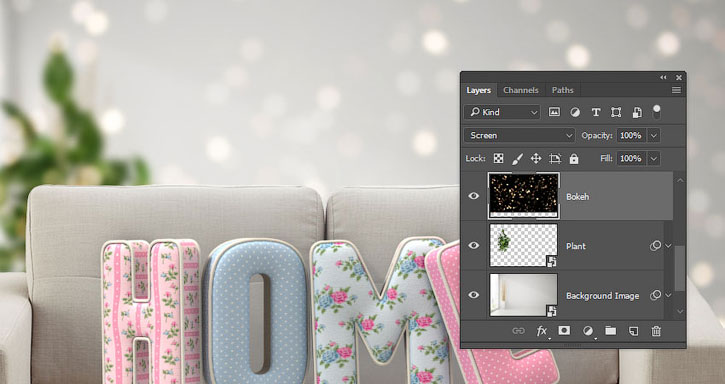Add a layer style via fx icon

(542, 331)
